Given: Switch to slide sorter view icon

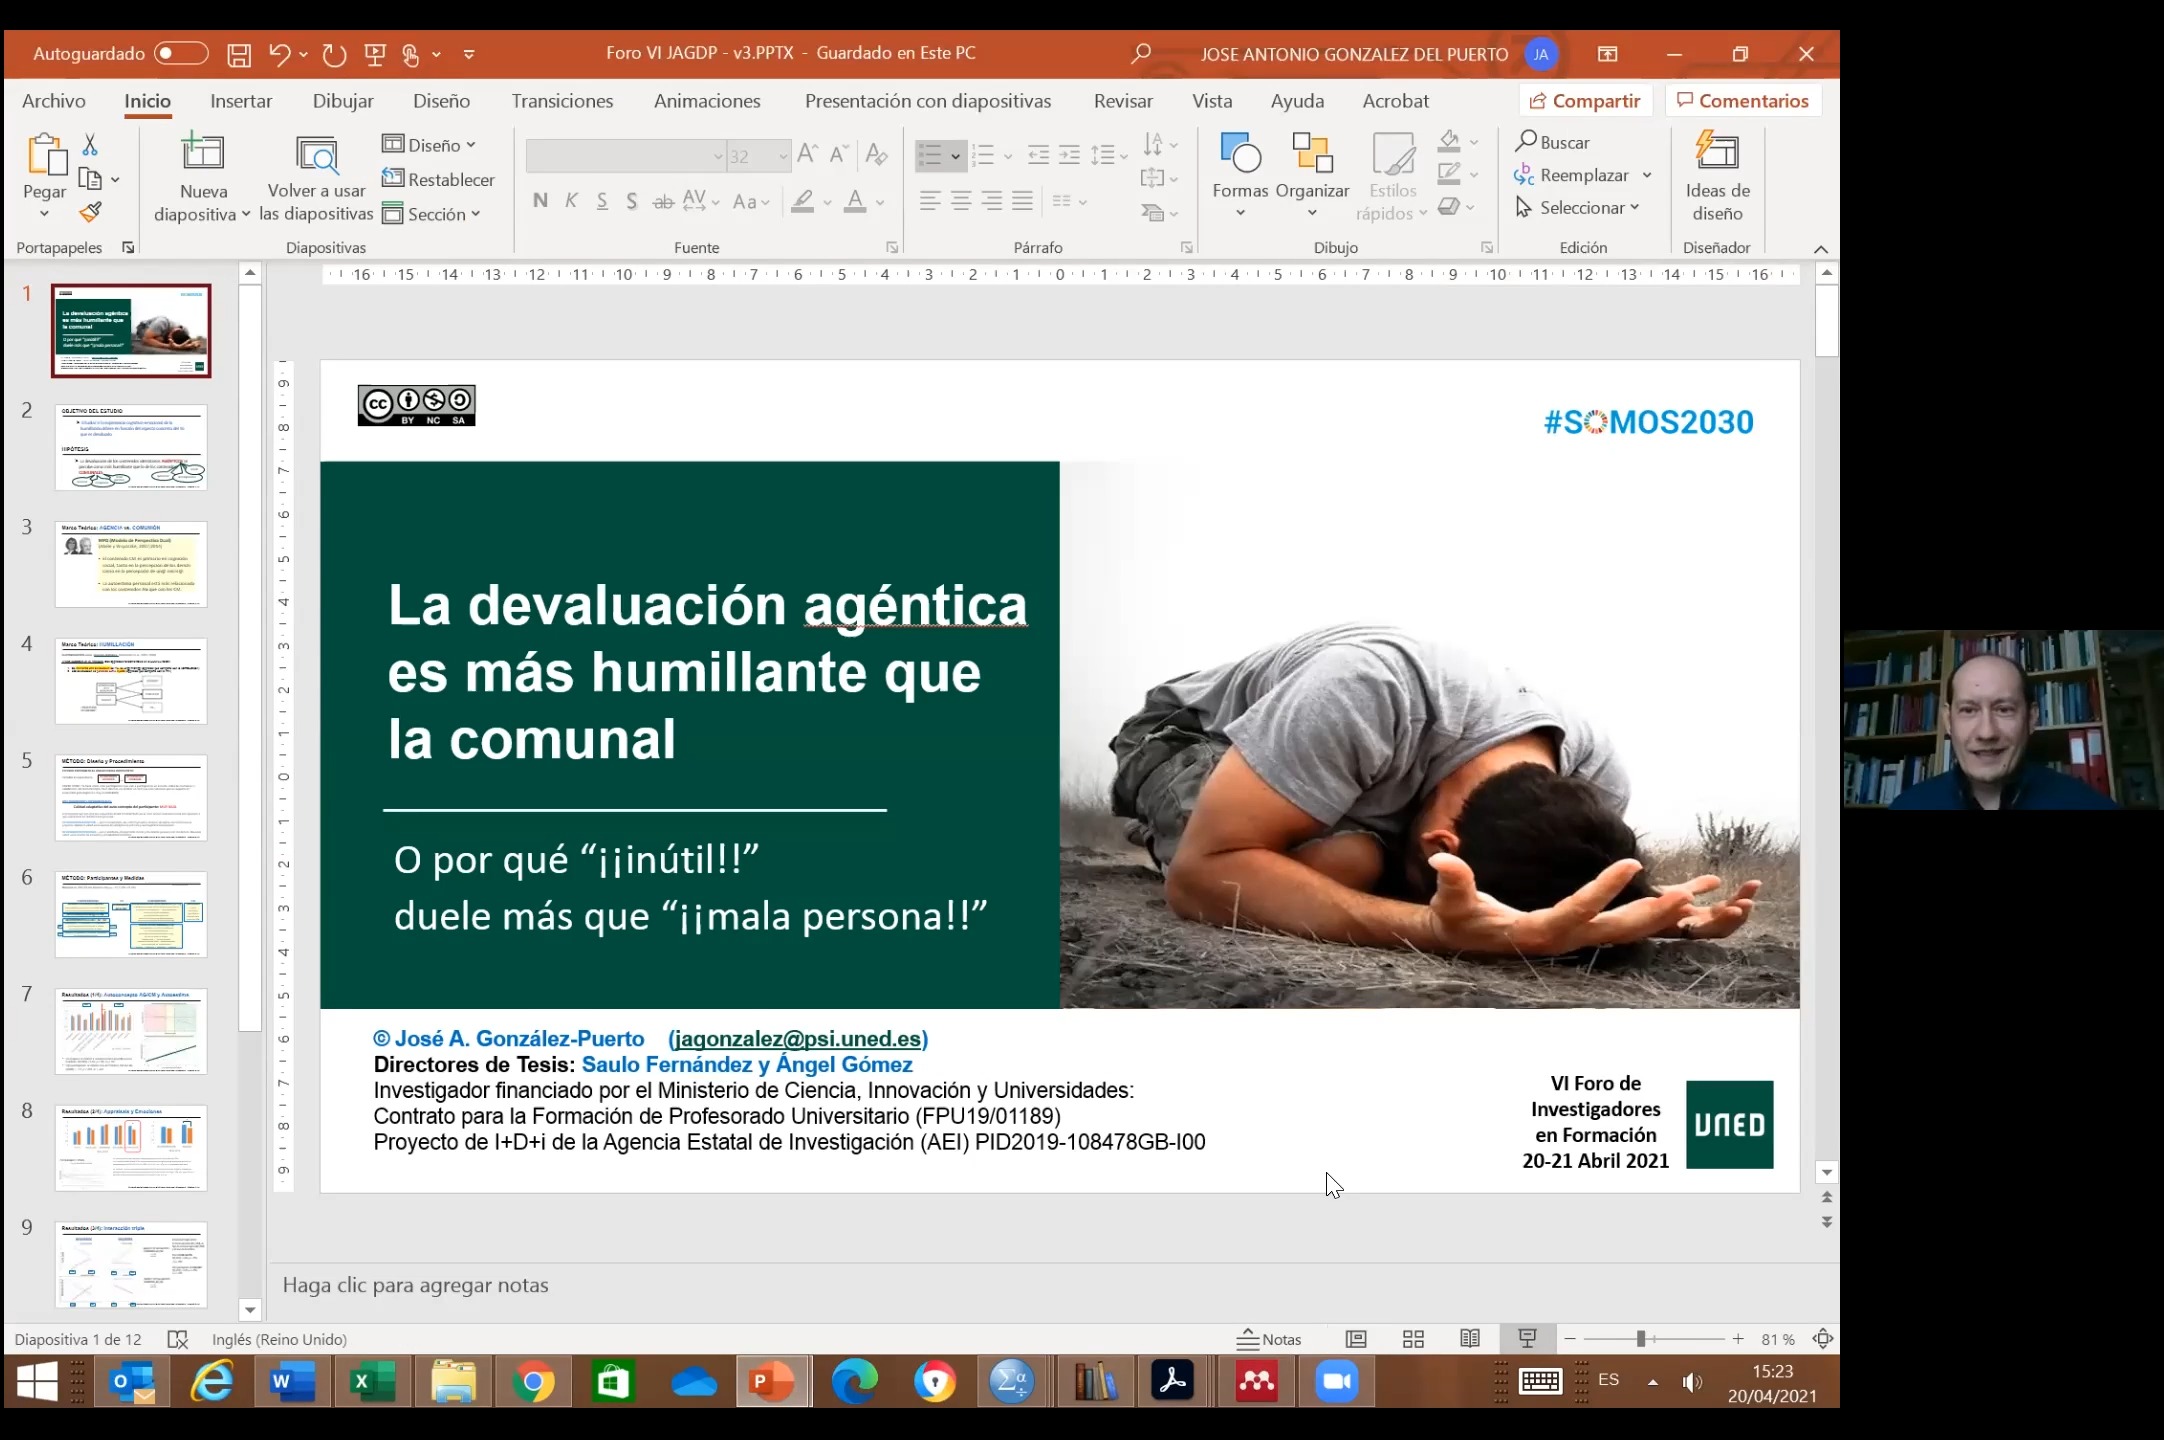Looking at the screenshot, I should tap(1413, 1339).
